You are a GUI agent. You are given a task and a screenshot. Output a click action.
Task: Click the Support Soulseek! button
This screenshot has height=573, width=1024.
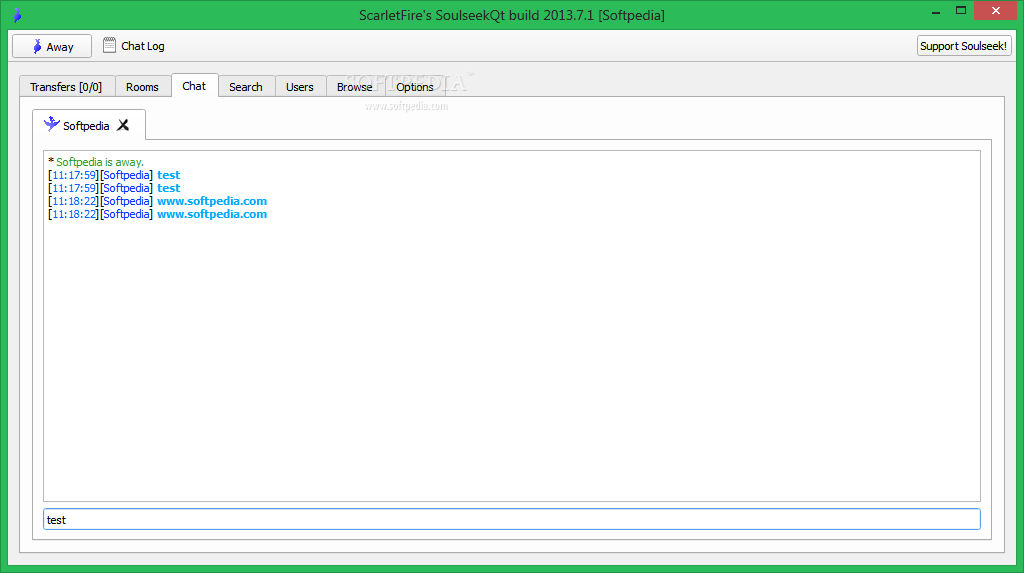click(x=963, y=46)
